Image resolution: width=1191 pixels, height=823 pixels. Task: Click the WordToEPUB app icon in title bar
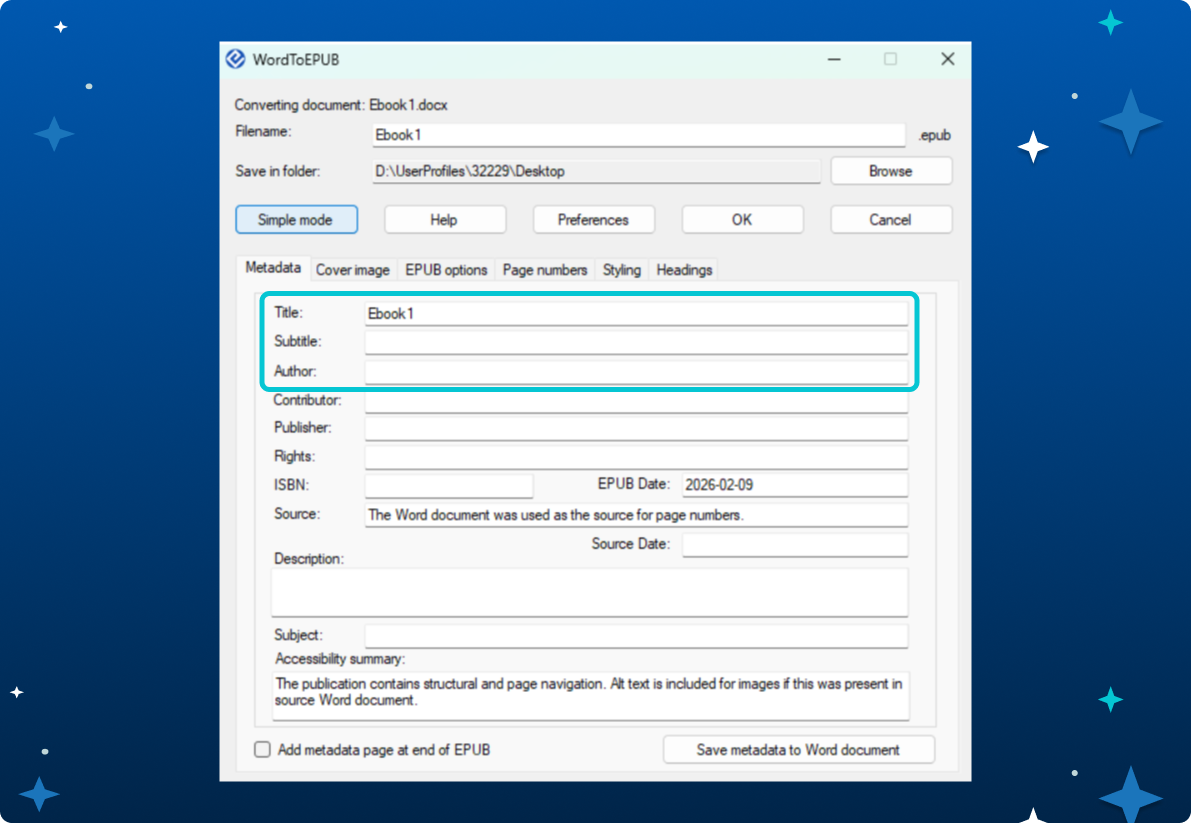[236, 59]
